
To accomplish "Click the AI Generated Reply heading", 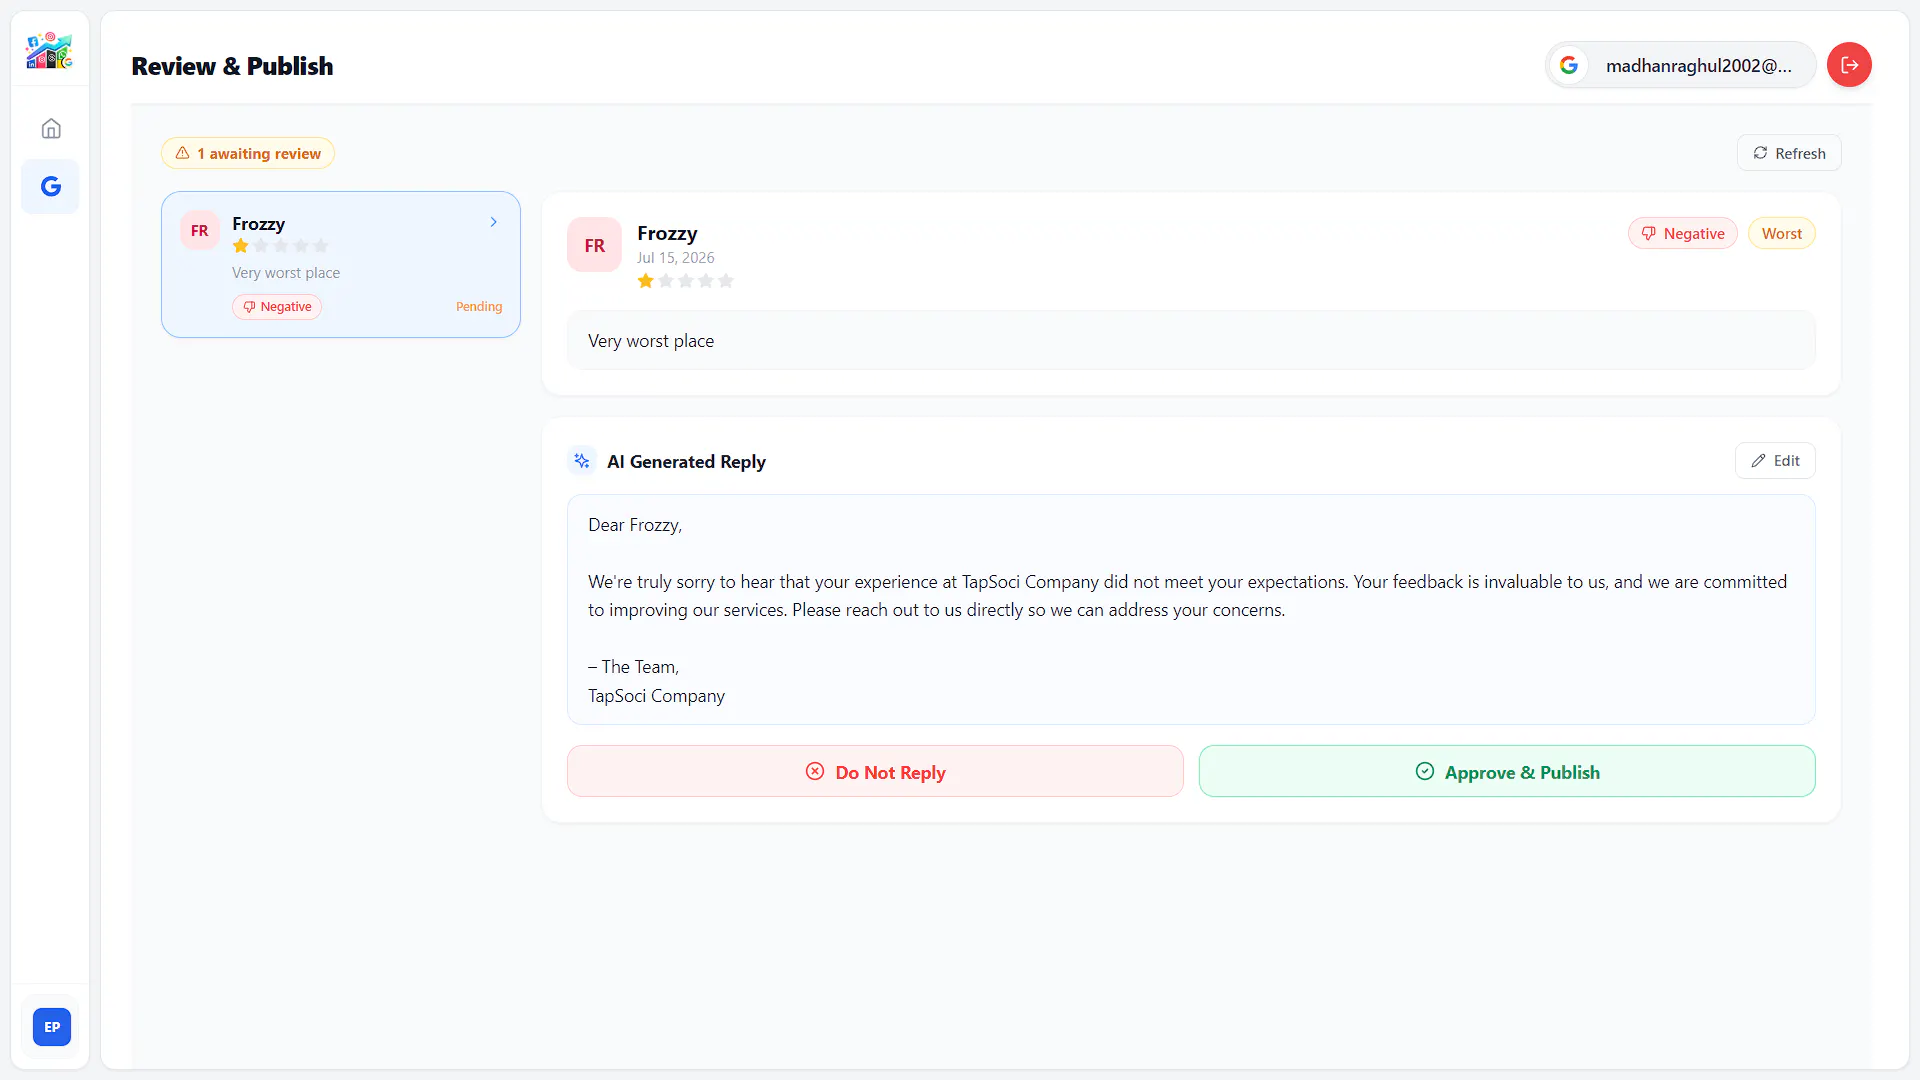I will [686, 461].
